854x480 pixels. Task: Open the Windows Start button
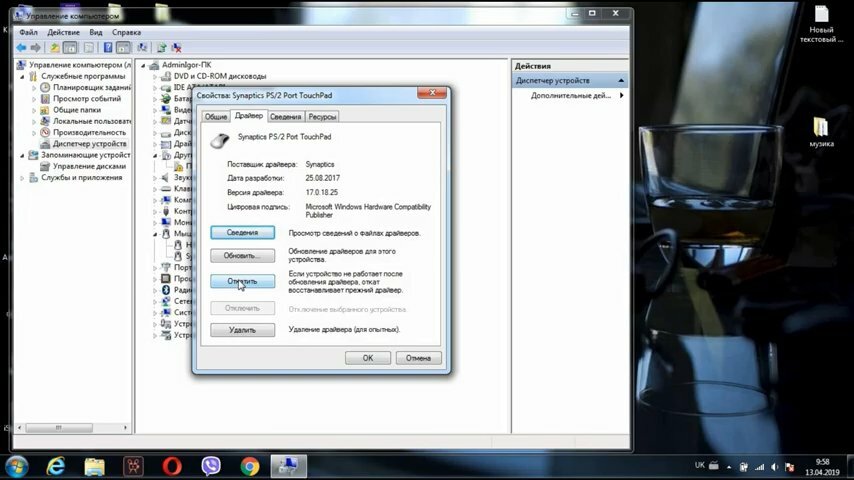tap(17, 467)
